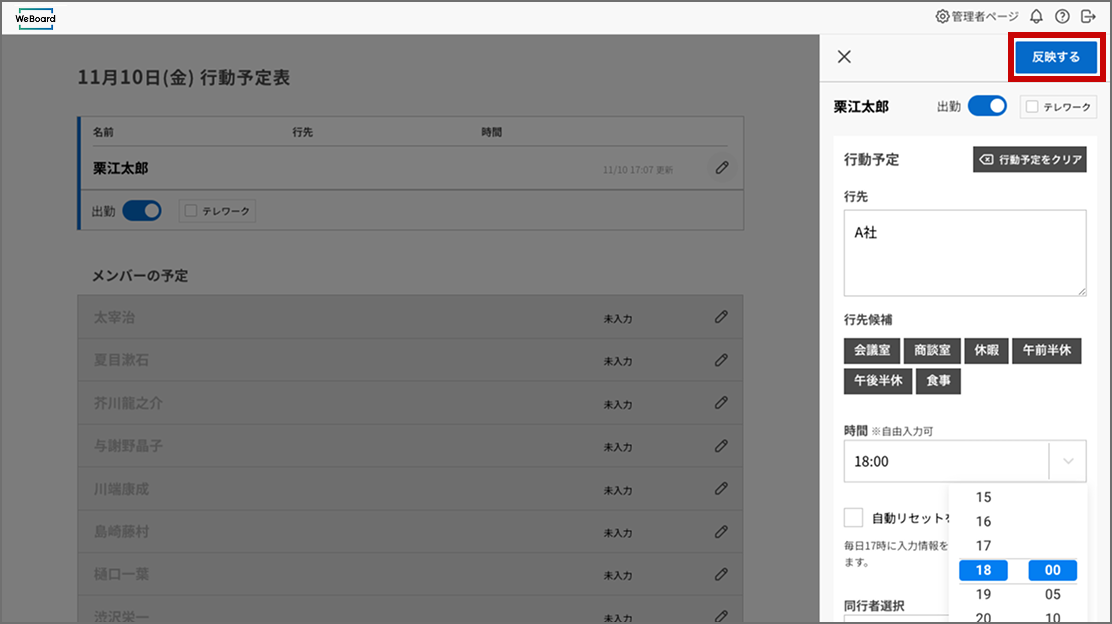Viewport: 1112px width, 624px height.
Task: Open the 管理者ページ settings gear icon
Action: point(941,16)
